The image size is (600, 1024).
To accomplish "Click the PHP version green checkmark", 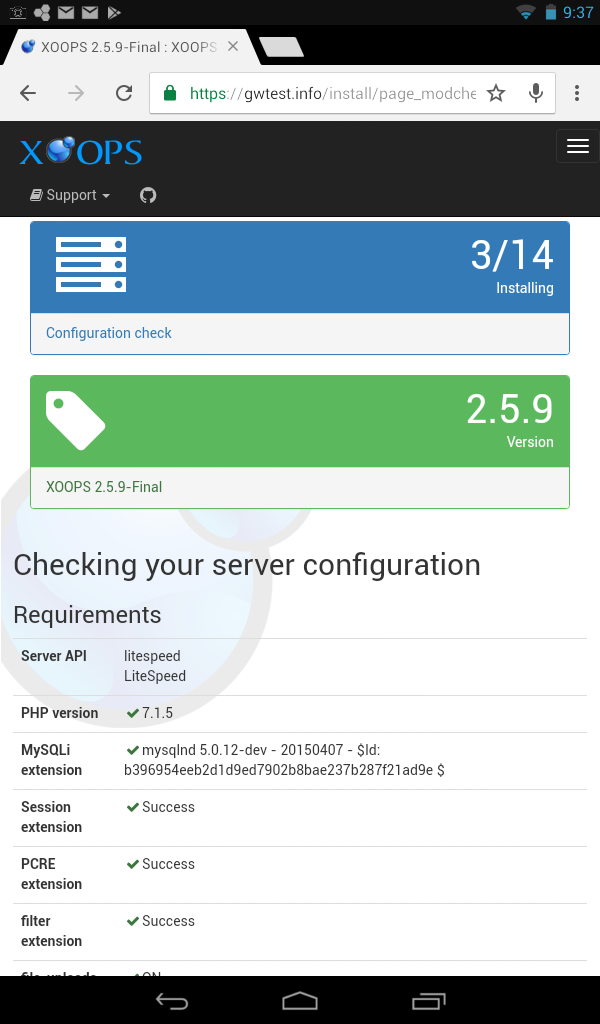I will tap(133, 713).
